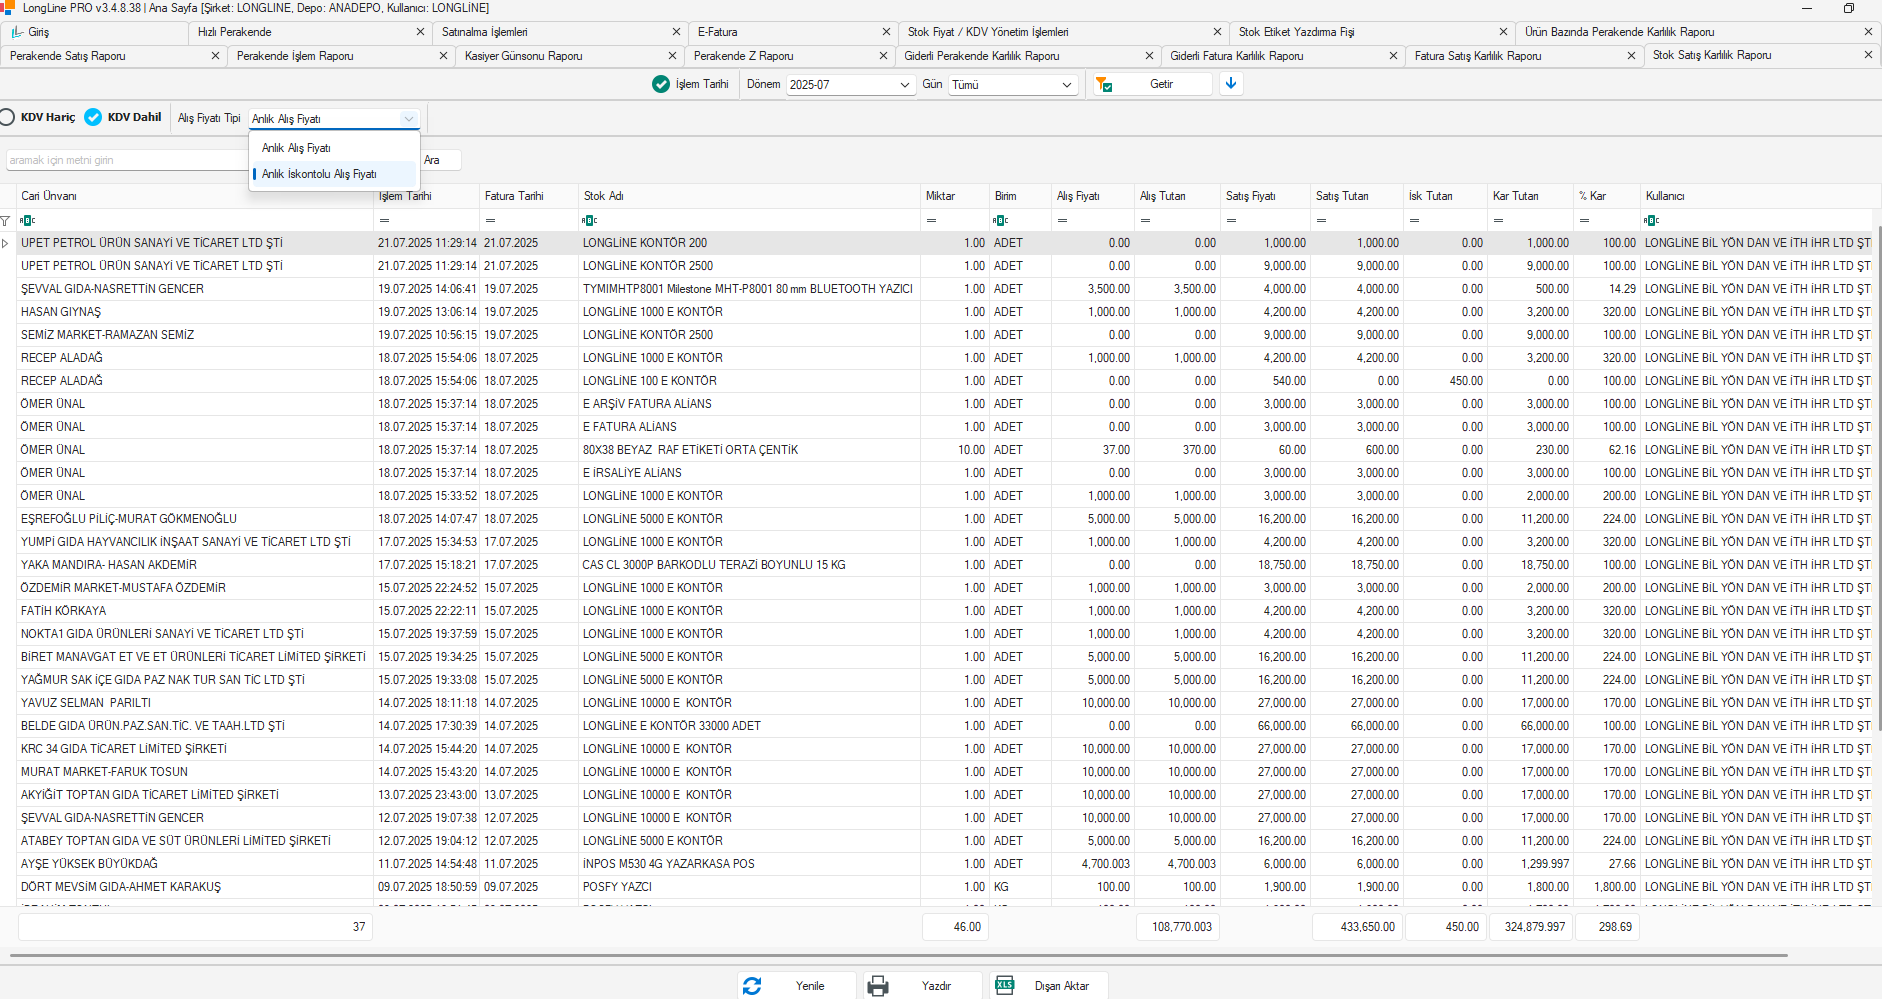Click the horizontal scrollbar below the grid

[x=898, y=956]
